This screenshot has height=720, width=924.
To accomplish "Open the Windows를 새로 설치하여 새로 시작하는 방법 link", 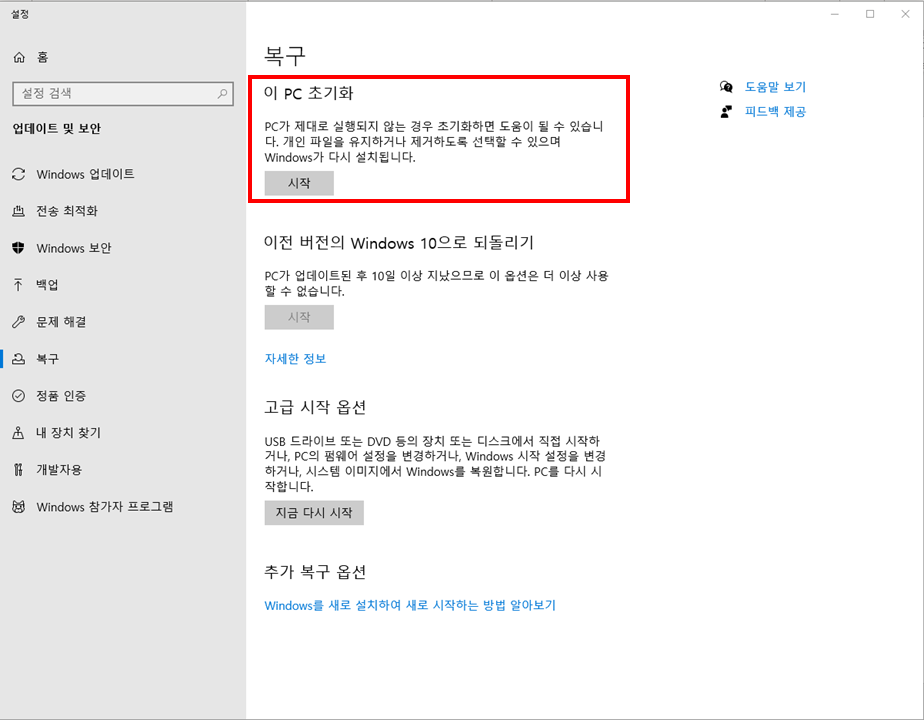I will coord(410,606).
